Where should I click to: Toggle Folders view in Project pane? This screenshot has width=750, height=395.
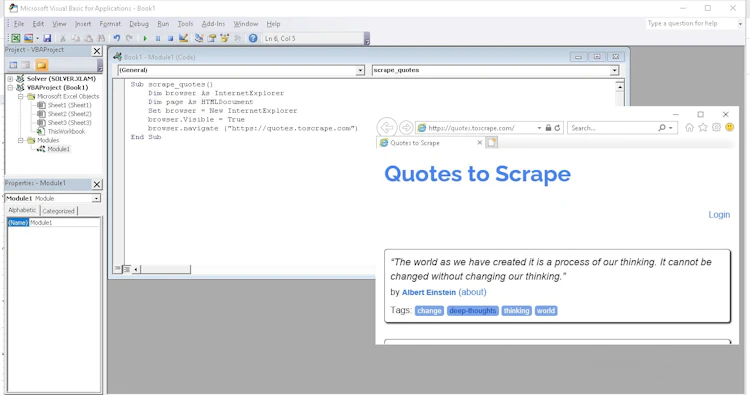pyautogui.click(x=42, y=65)
